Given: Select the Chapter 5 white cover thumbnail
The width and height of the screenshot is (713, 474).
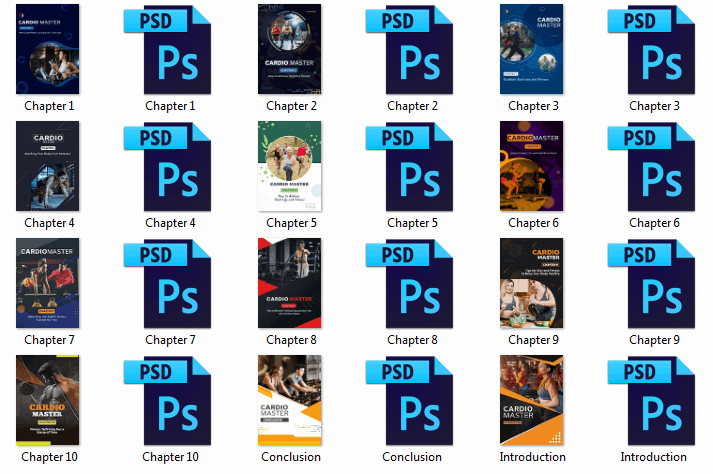Looking at the screenshot, I should [x=290, y=167].
